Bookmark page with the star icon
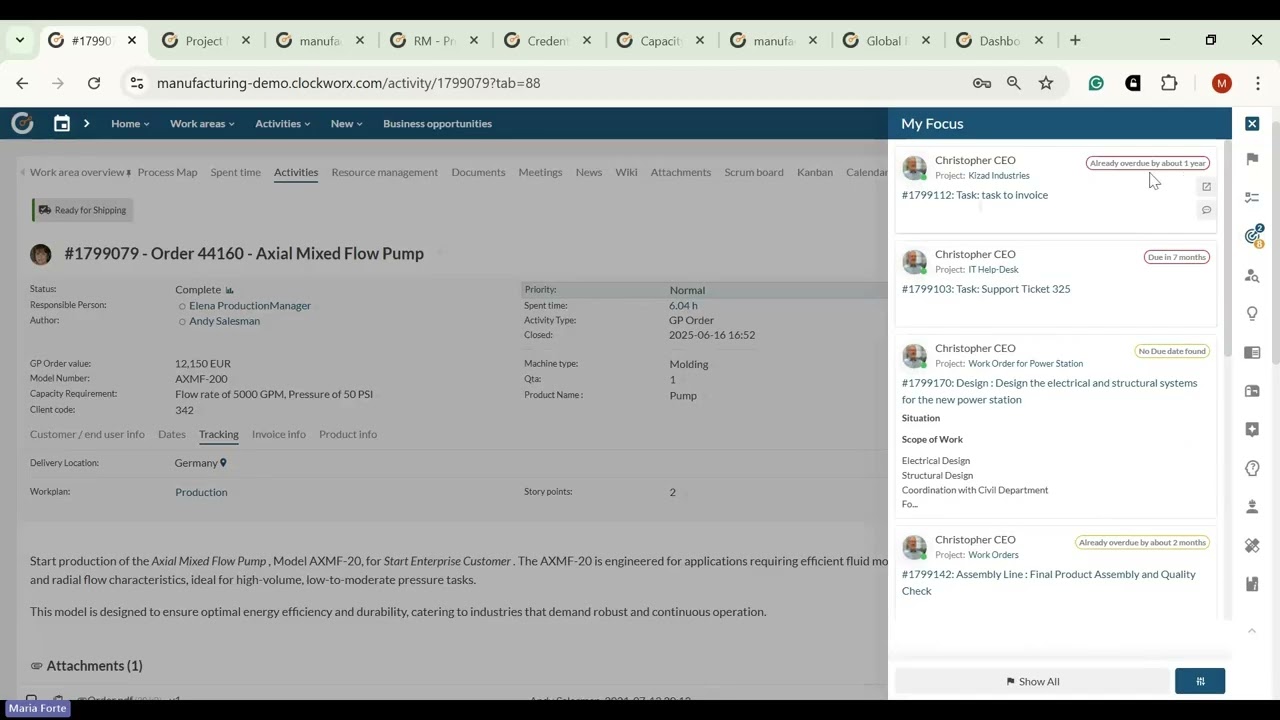This screenshot has width=1280, height=720. click(1046, 83)
